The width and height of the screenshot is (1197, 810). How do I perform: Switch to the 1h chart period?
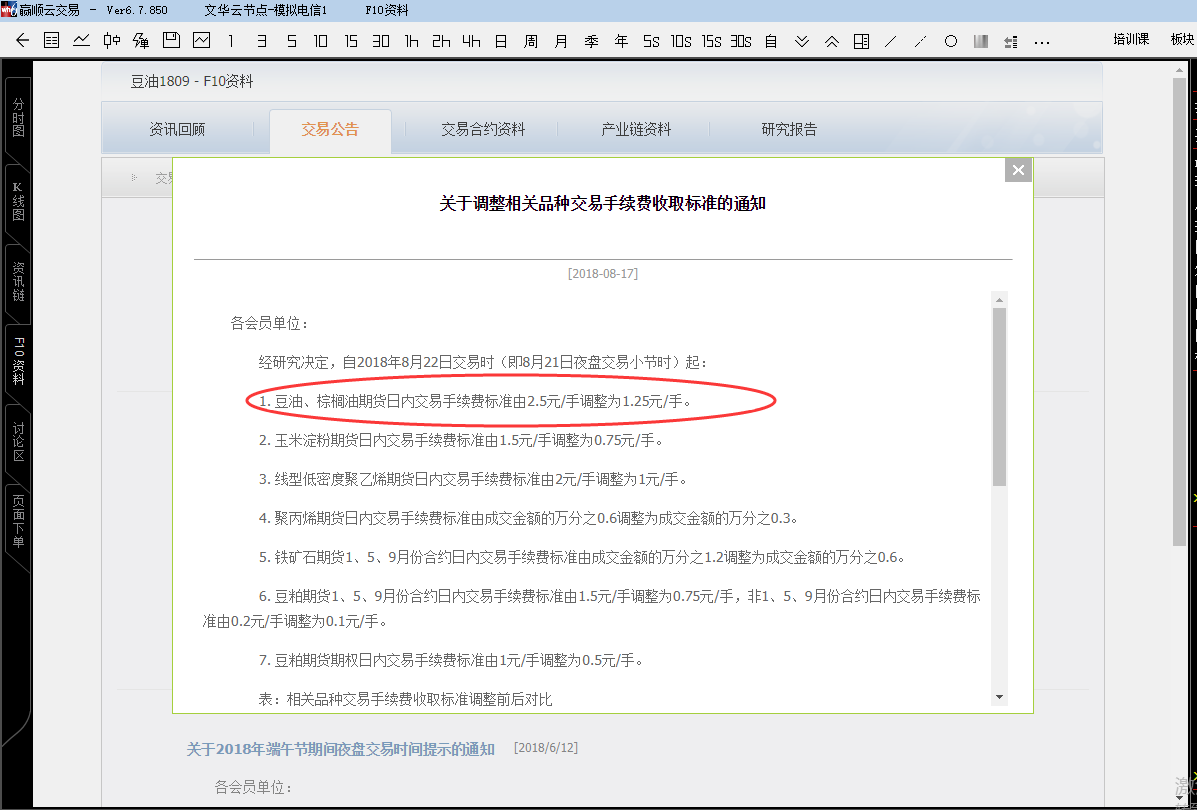tap(411, 41)
